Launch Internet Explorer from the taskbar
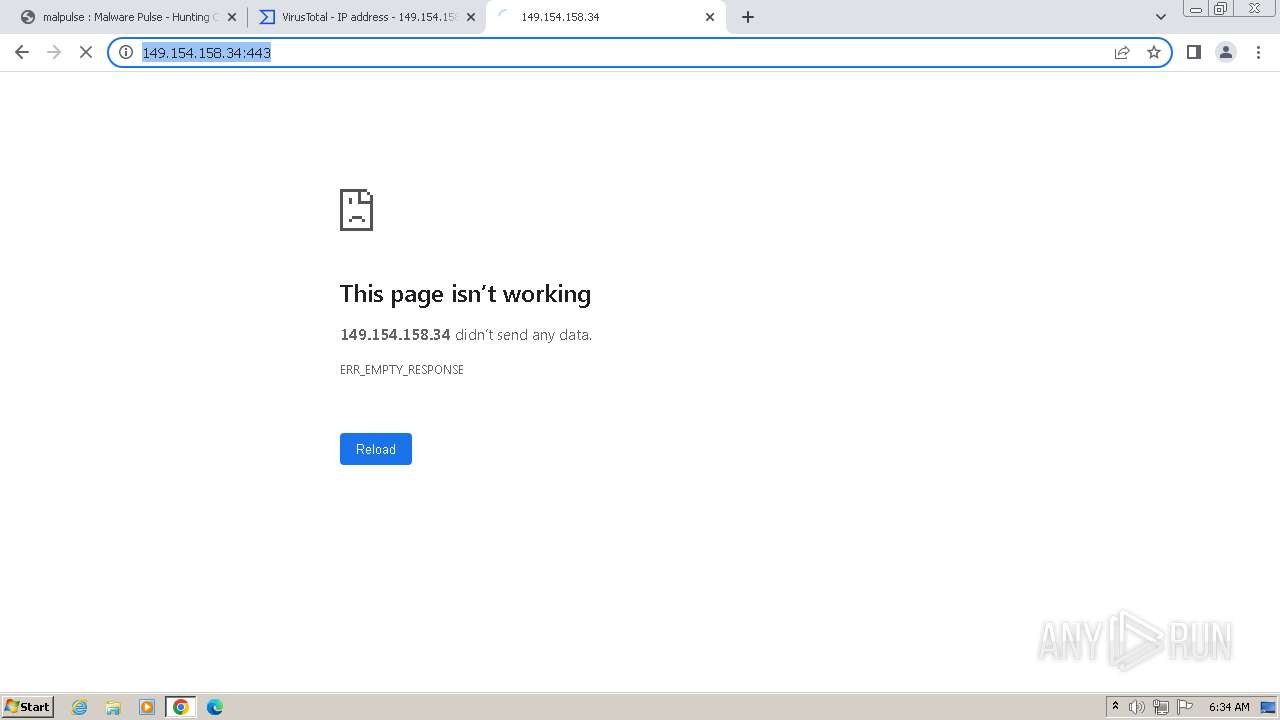This screenshot has height=720, width=1280. pos(80,707)
